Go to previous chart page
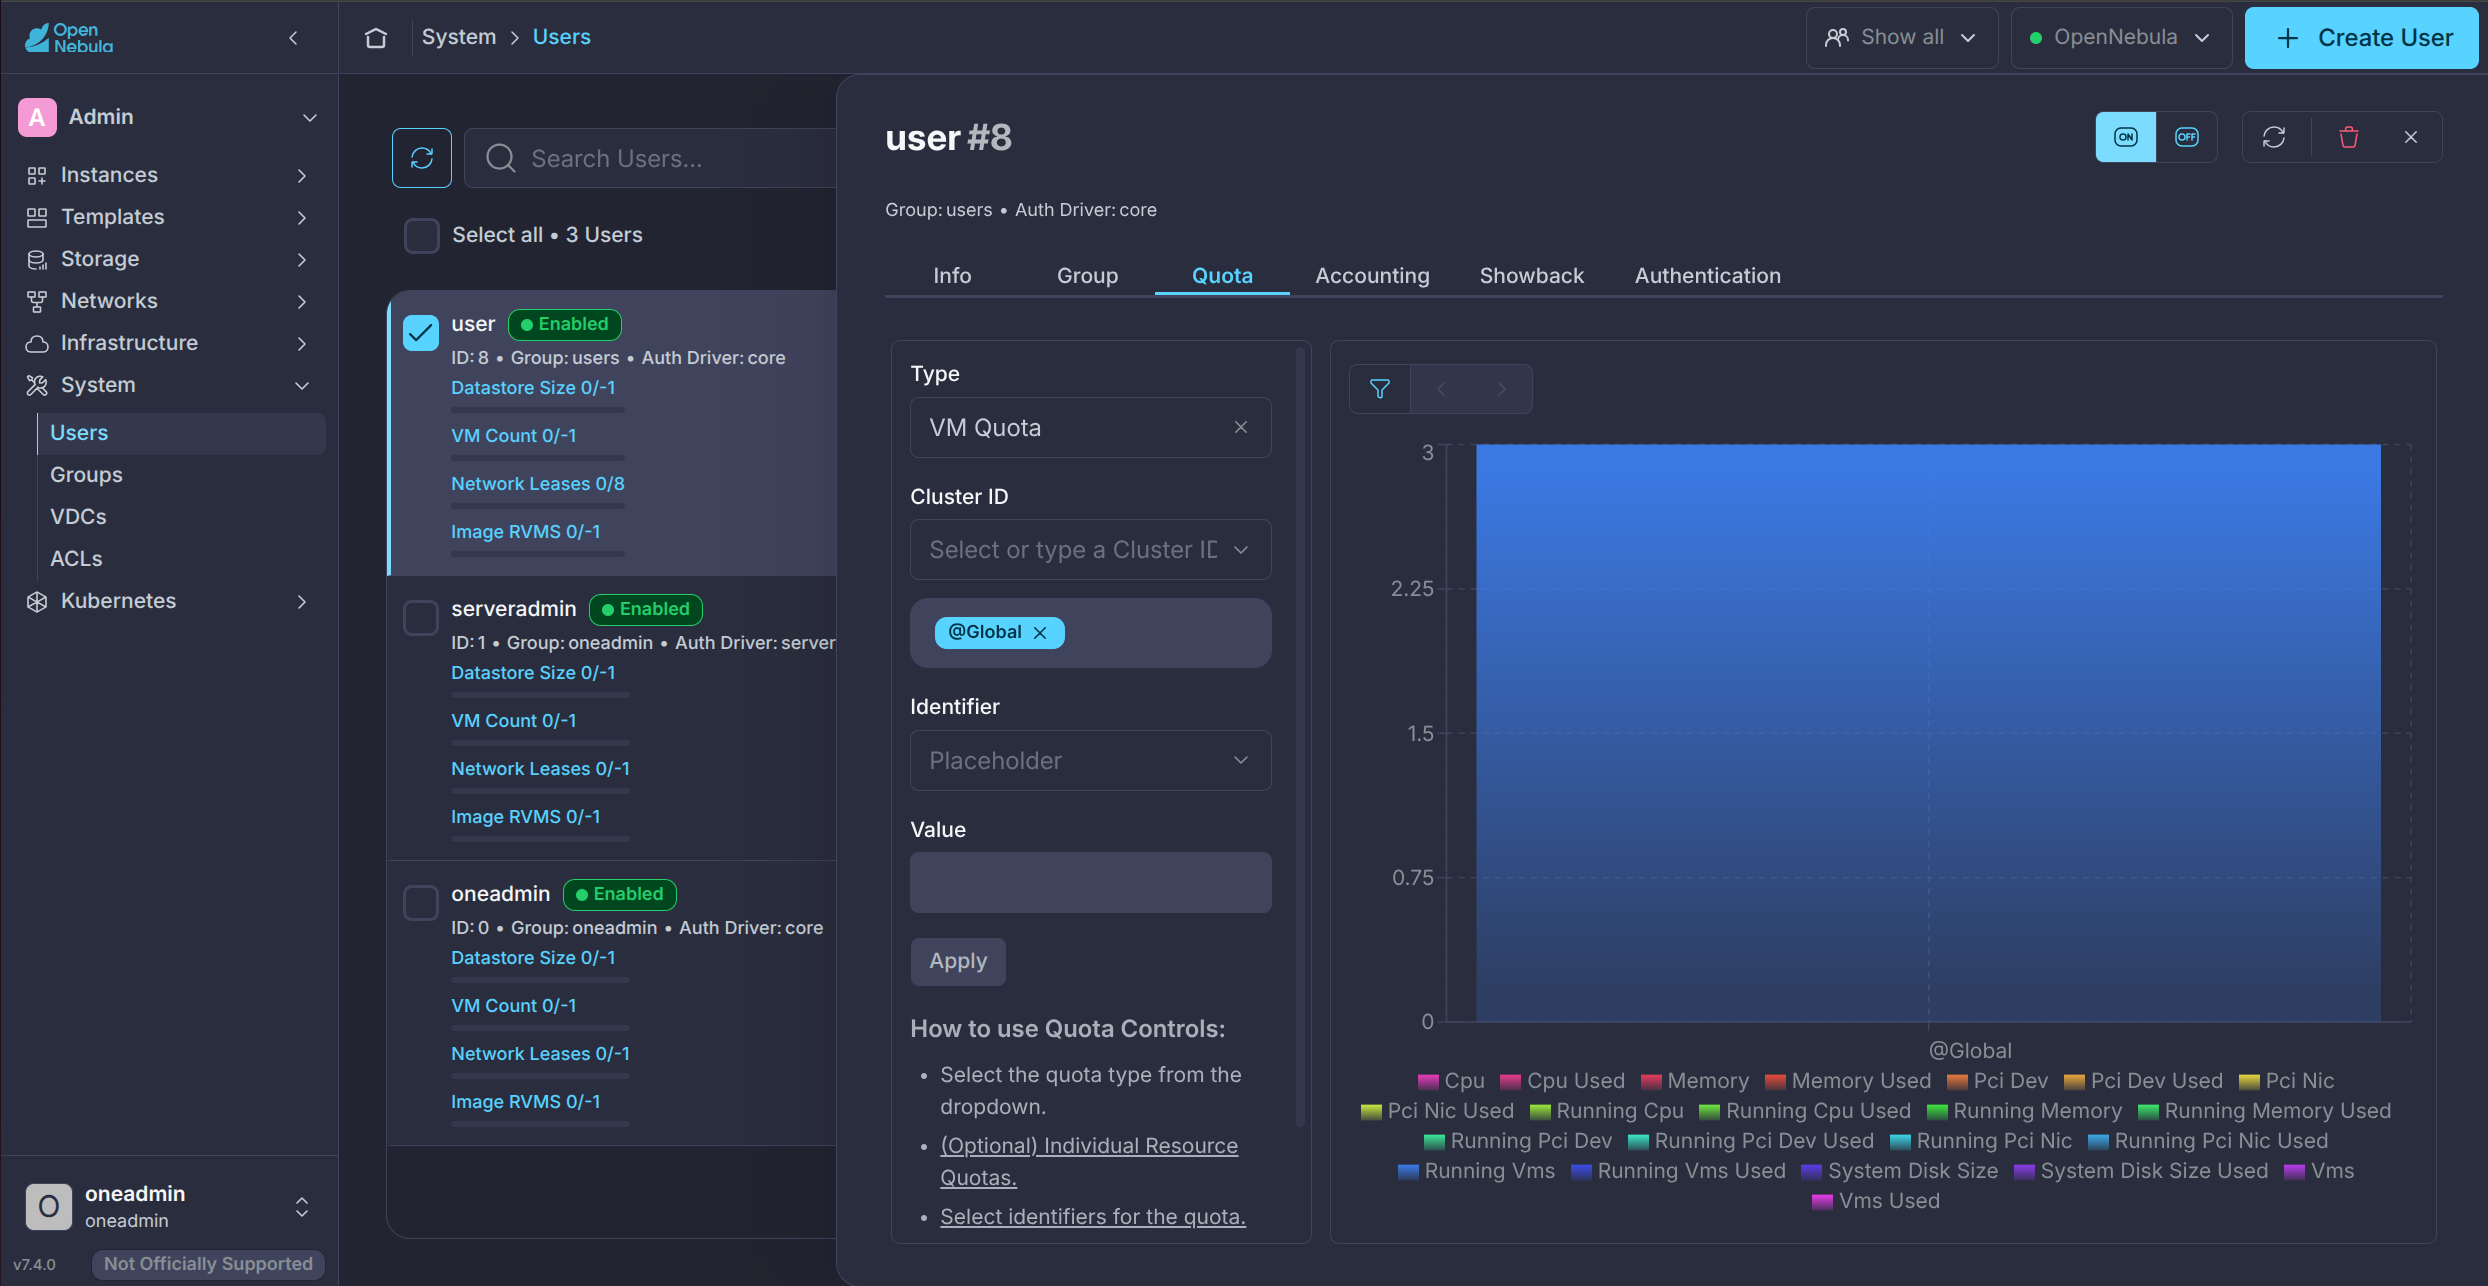The width and height of the screenshot is (2488, 1286). [x=1441, y=389]
